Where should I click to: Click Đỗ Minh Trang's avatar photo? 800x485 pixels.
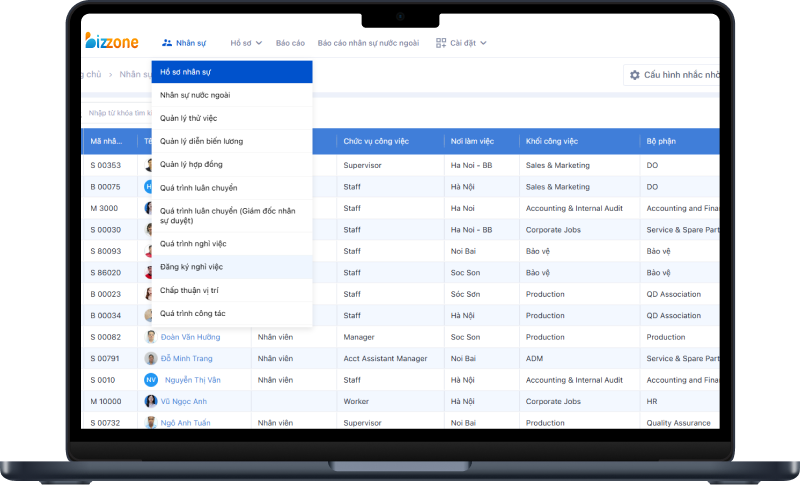click(151, 358)
